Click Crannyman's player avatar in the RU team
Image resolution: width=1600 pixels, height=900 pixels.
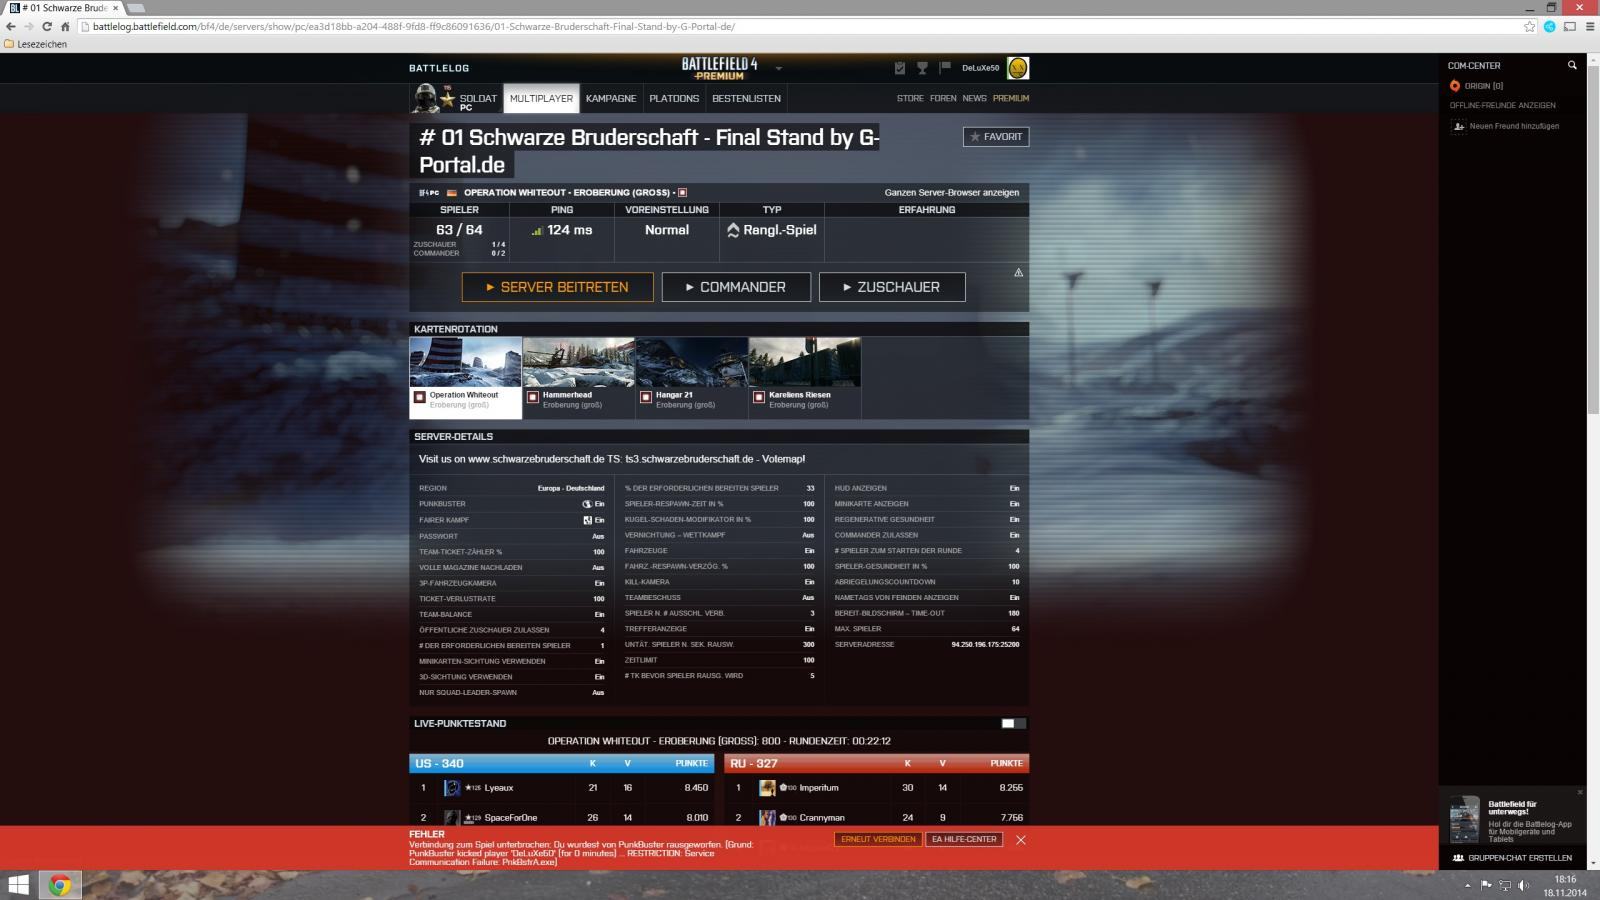[767, 818]
